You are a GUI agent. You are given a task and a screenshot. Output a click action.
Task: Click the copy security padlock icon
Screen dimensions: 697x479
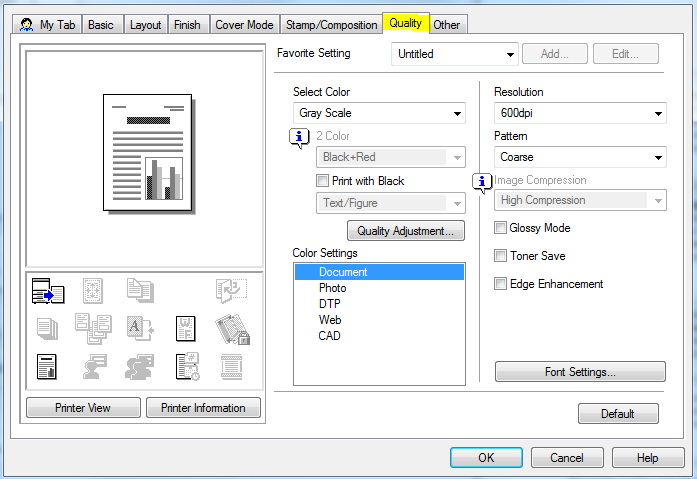(232, 328)
